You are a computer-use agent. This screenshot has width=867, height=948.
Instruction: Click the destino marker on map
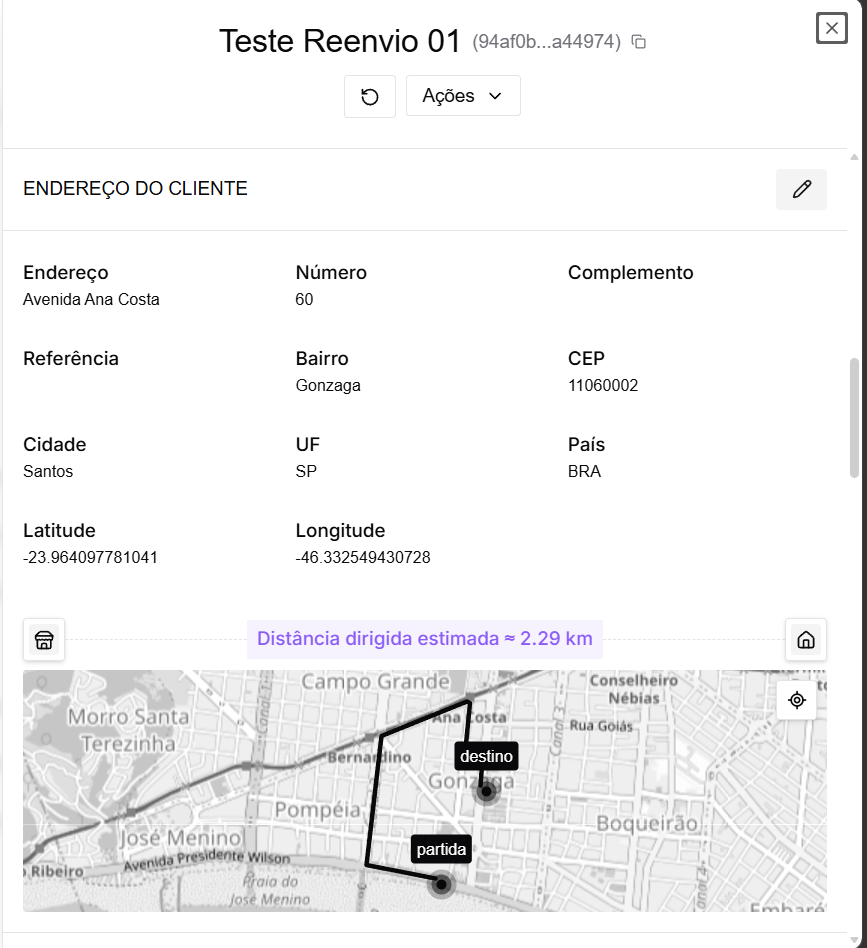486,791
